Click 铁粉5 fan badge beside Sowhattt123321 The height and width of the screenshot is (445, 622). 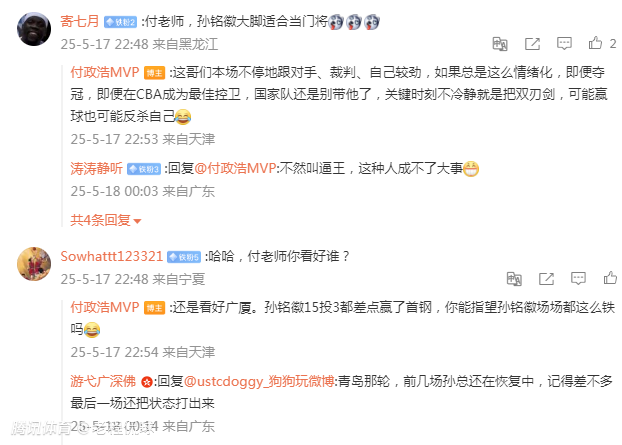coord(184,257)
